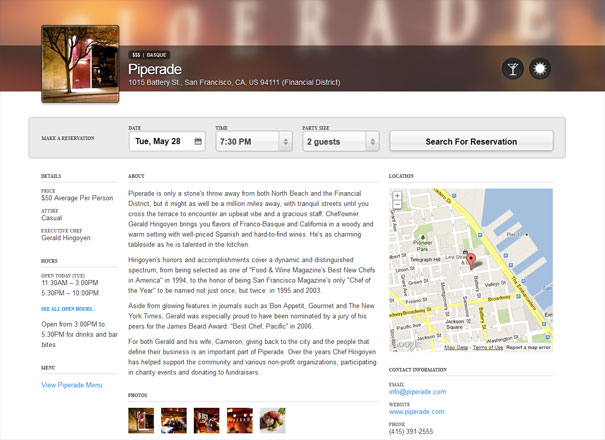605x440 pixels.
Task: Click the restaurant profile image with tree
Action: (80, 64)
